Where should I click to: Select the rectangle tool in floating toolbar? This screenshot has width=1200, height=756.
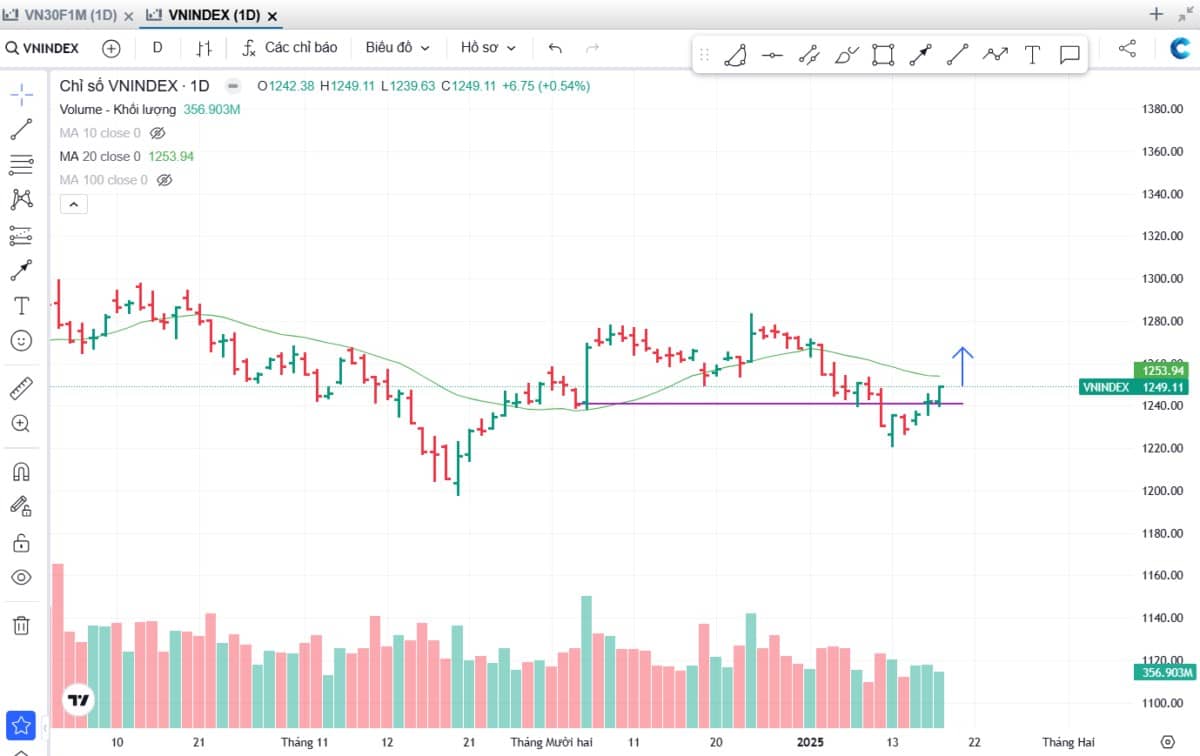[x=882, y=54]
